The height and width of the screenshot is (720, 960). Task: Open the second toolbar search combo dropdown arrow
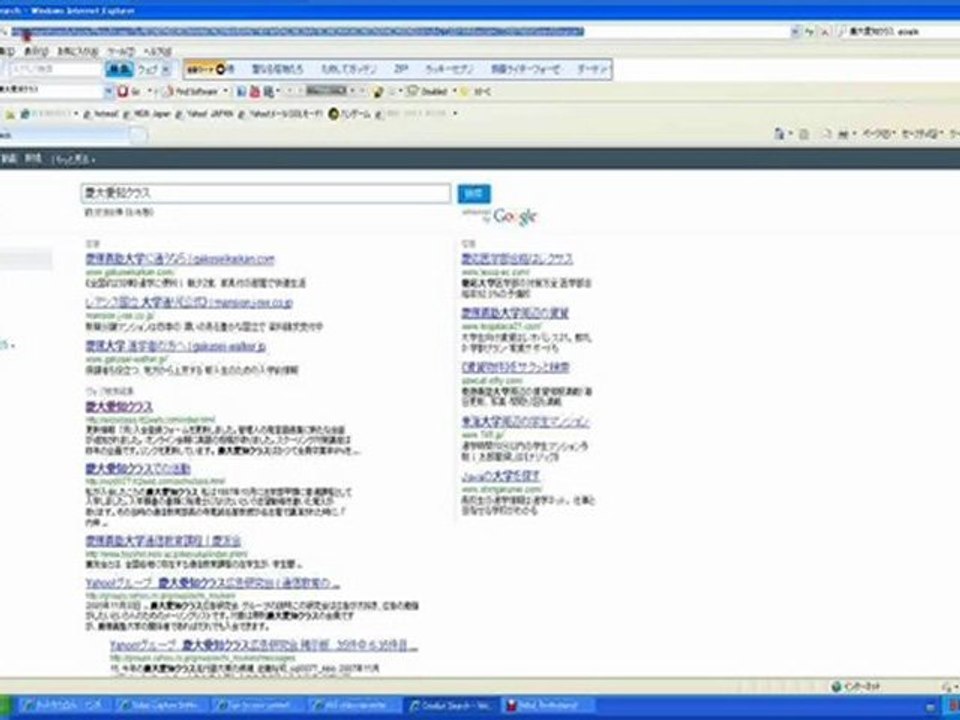(109, 92)
